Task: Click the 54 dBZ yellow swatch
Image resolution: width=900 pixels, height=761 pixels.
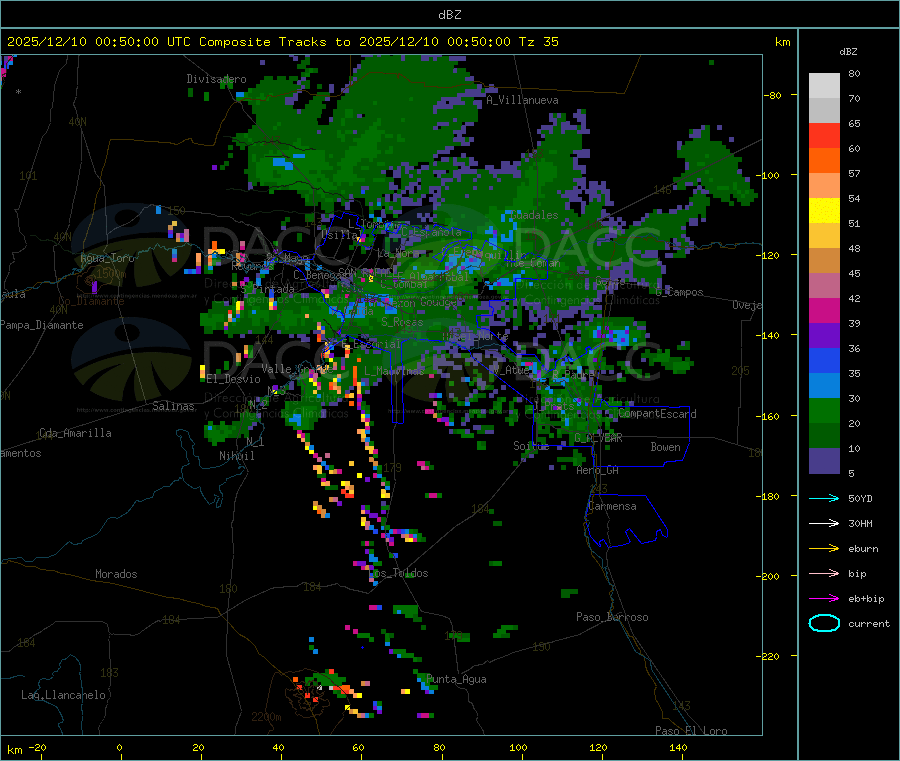Action: [x=824, y=211]
